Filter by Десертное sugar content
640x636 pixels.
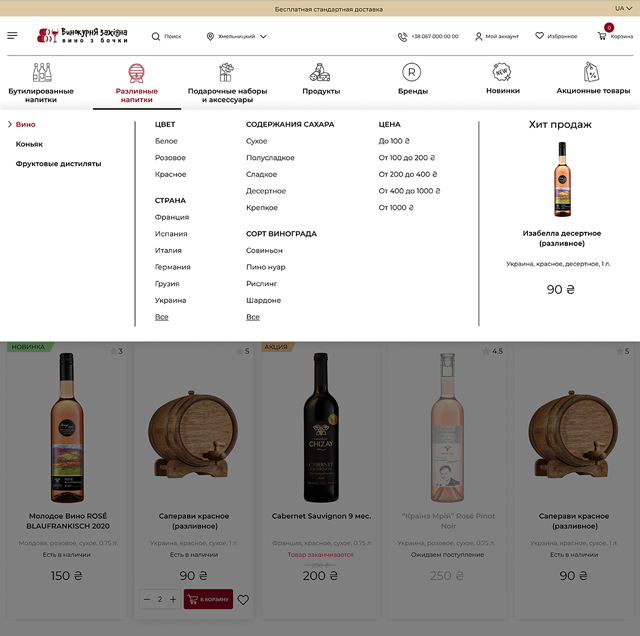tap(266, 191)
